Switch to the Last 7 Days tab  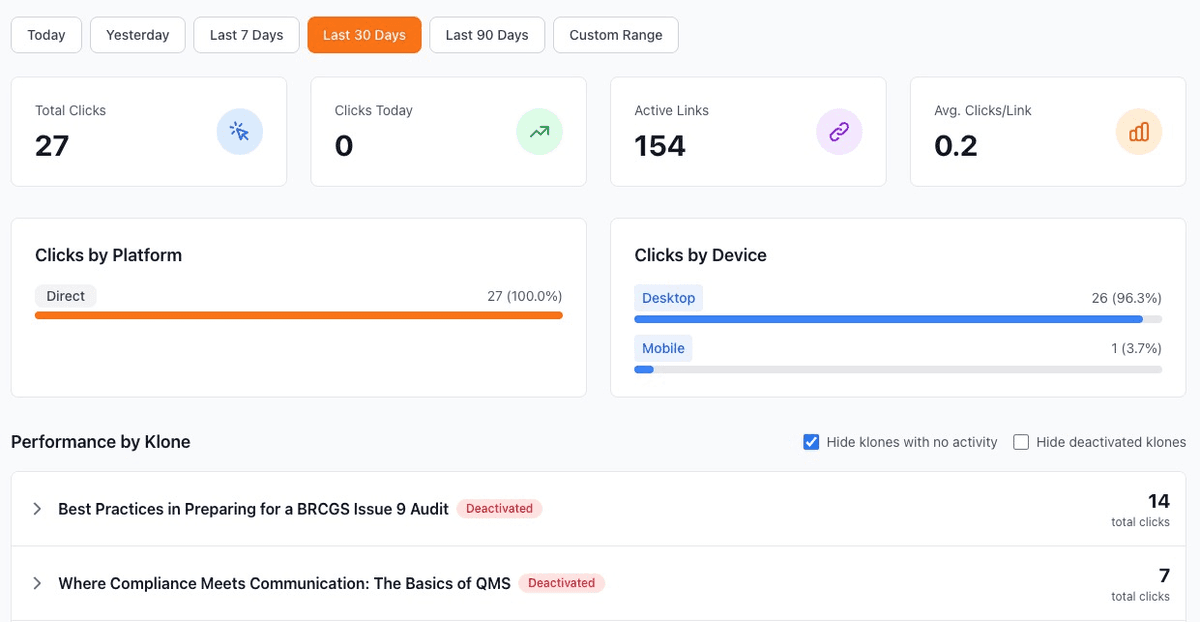pyautogui.click(x=246, y=34)
